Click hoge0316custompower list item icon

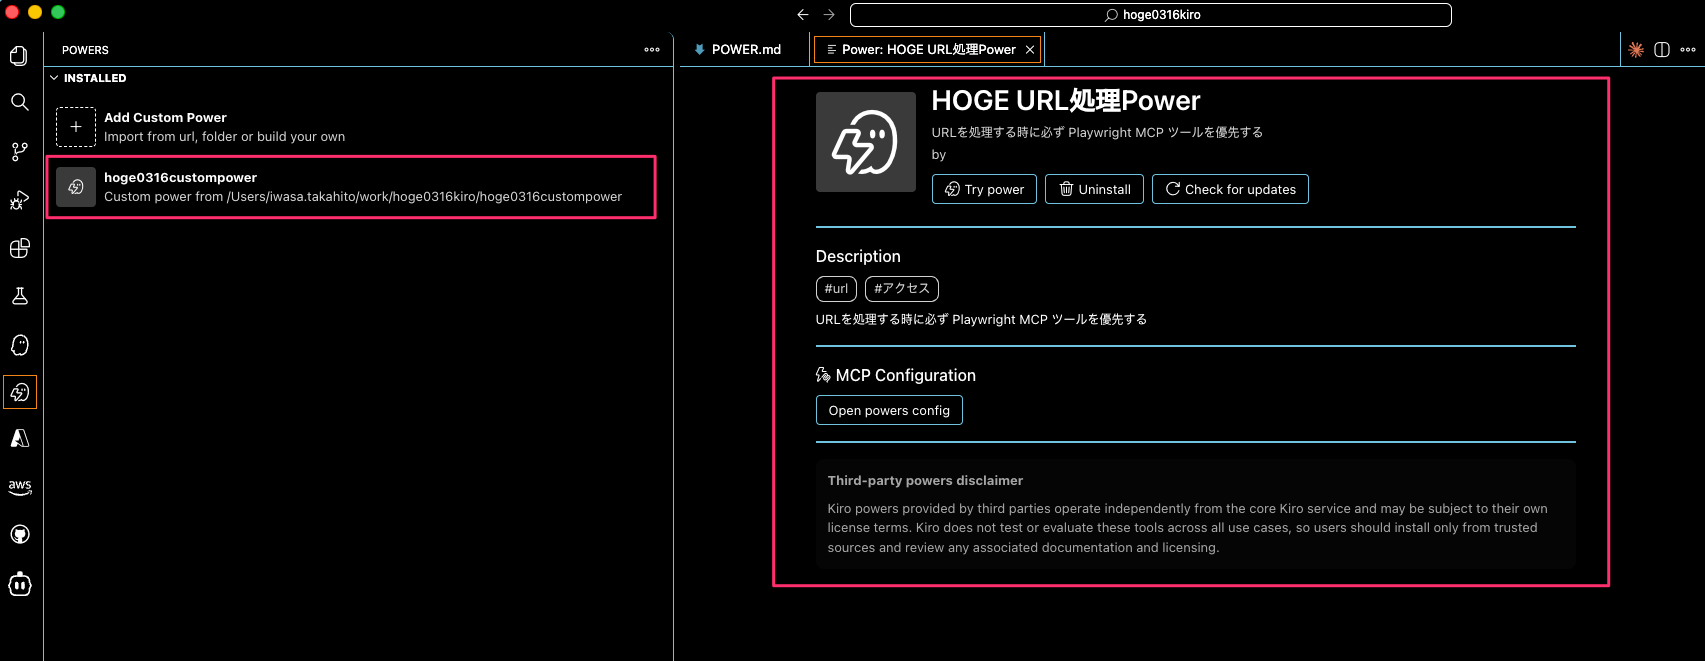point(76,187)
